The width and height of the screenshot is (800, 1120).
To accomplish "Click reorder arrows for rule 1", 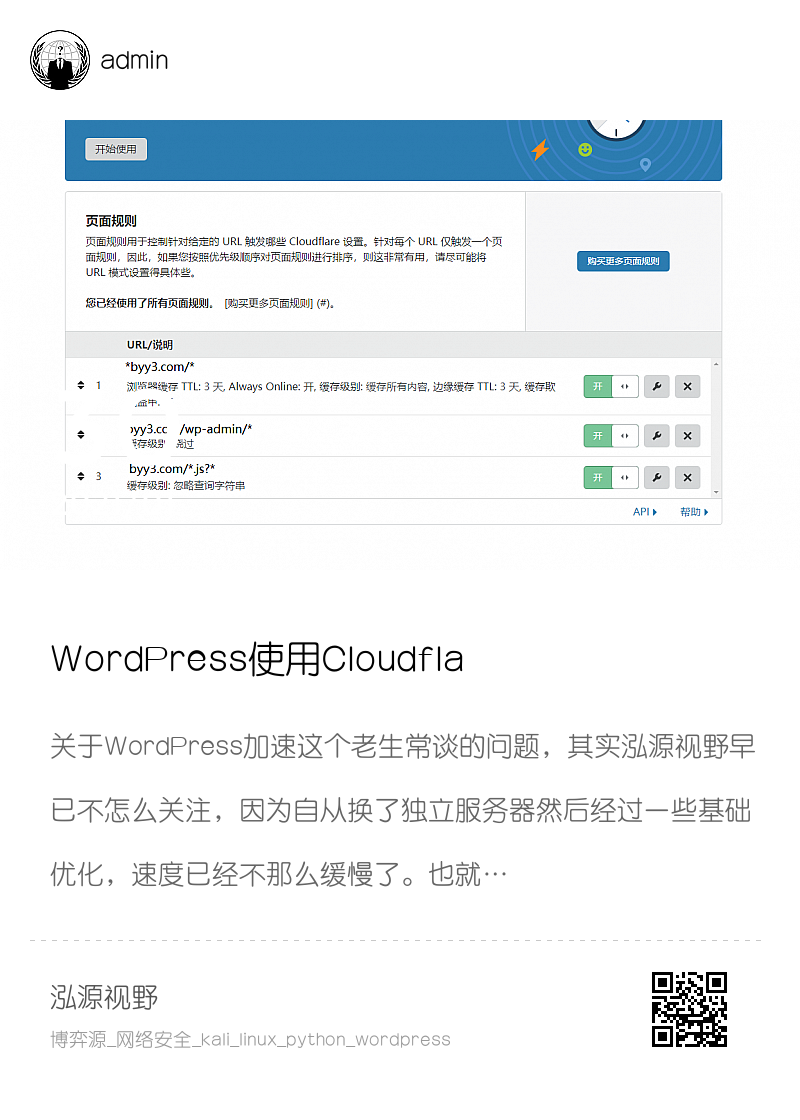I will 81,386.
